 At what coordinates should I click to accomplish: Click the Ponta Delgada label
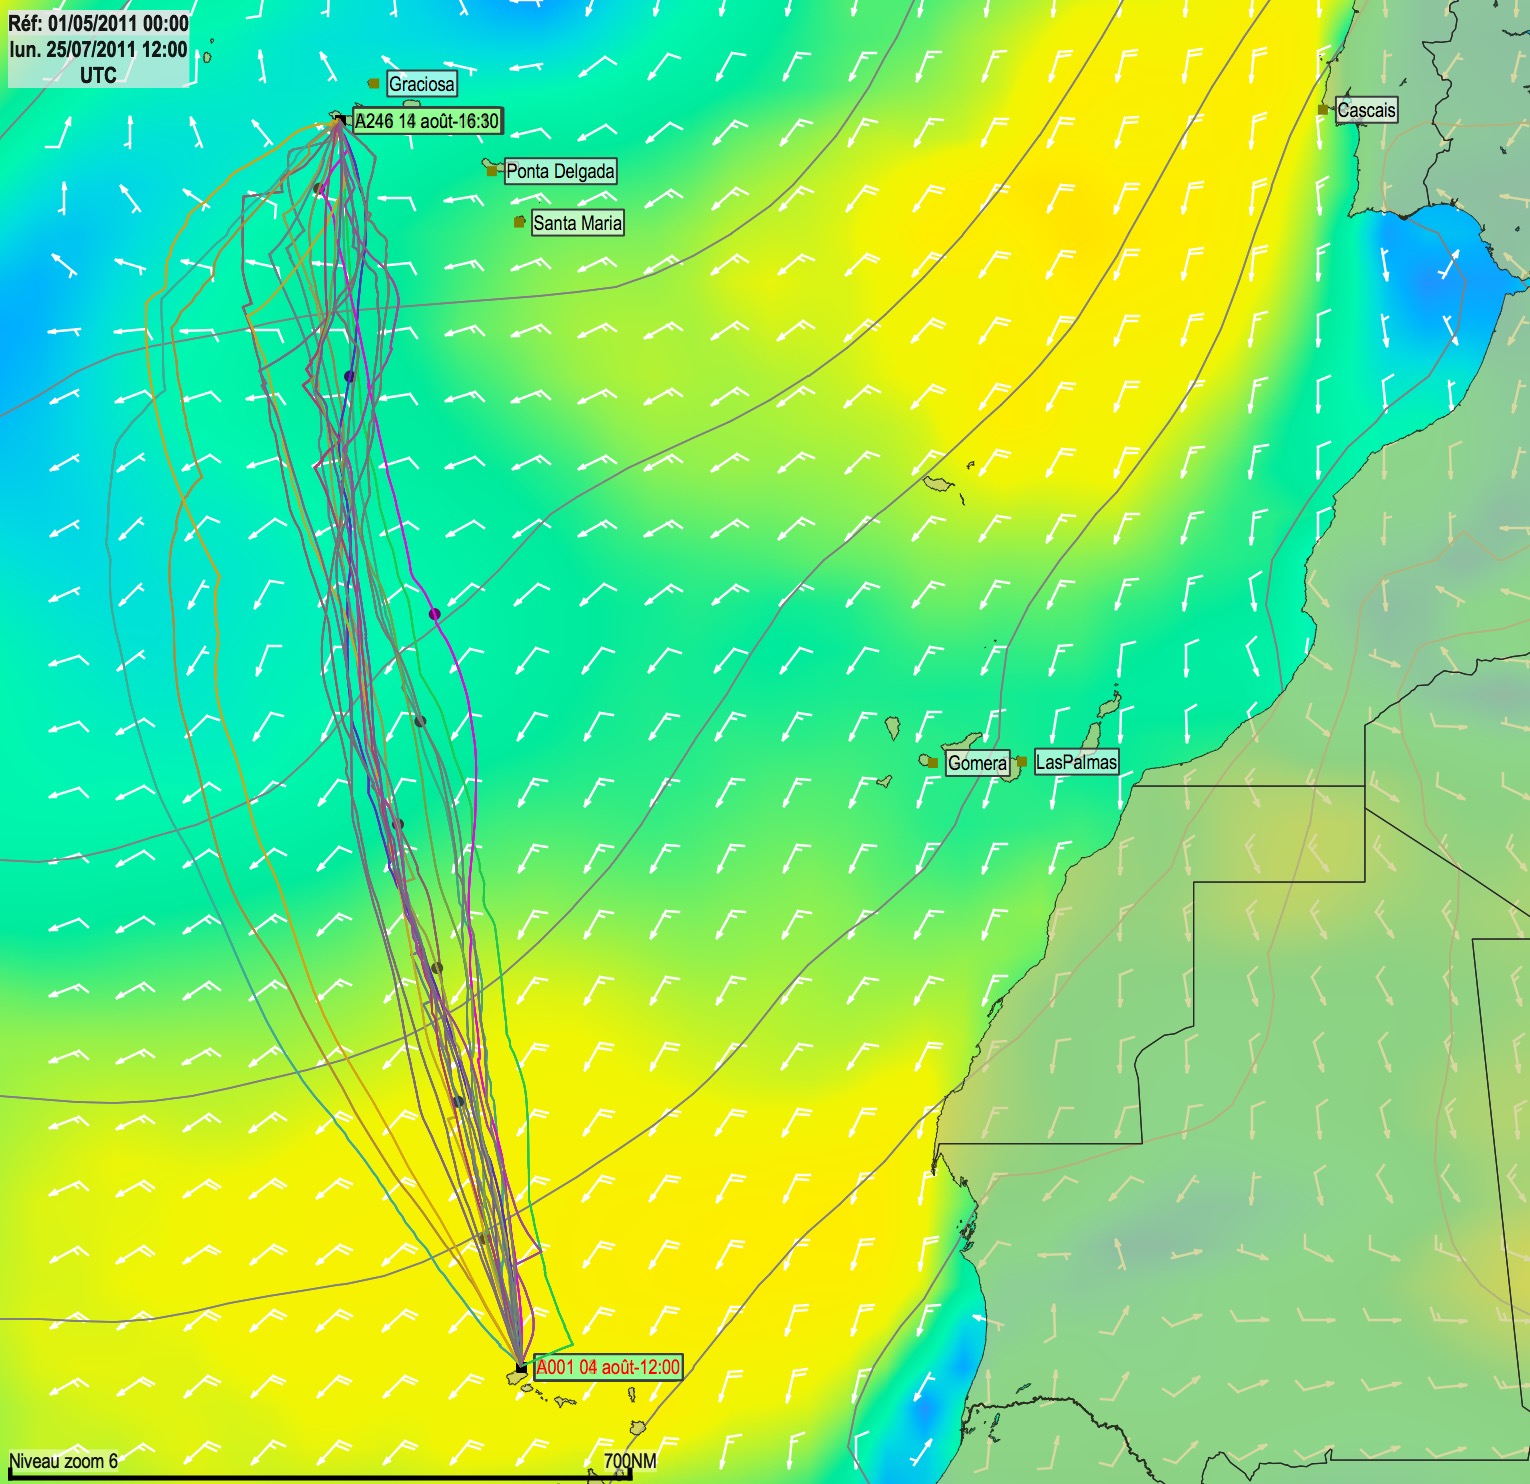coord(560,171)
